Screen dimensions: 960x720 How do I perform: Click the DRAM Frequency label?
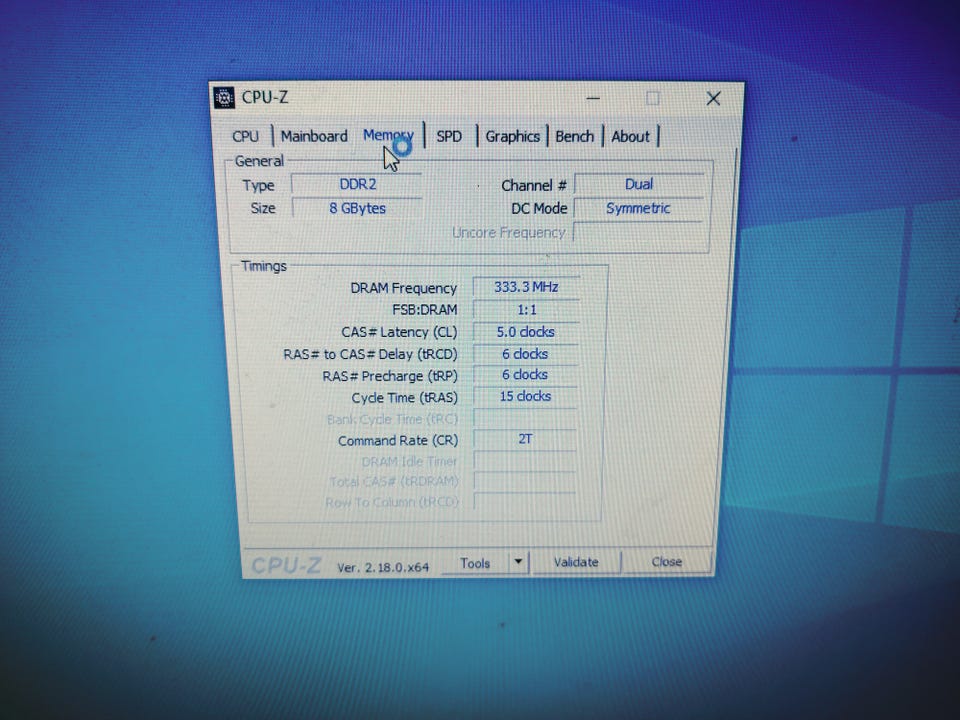click(403, 288)
